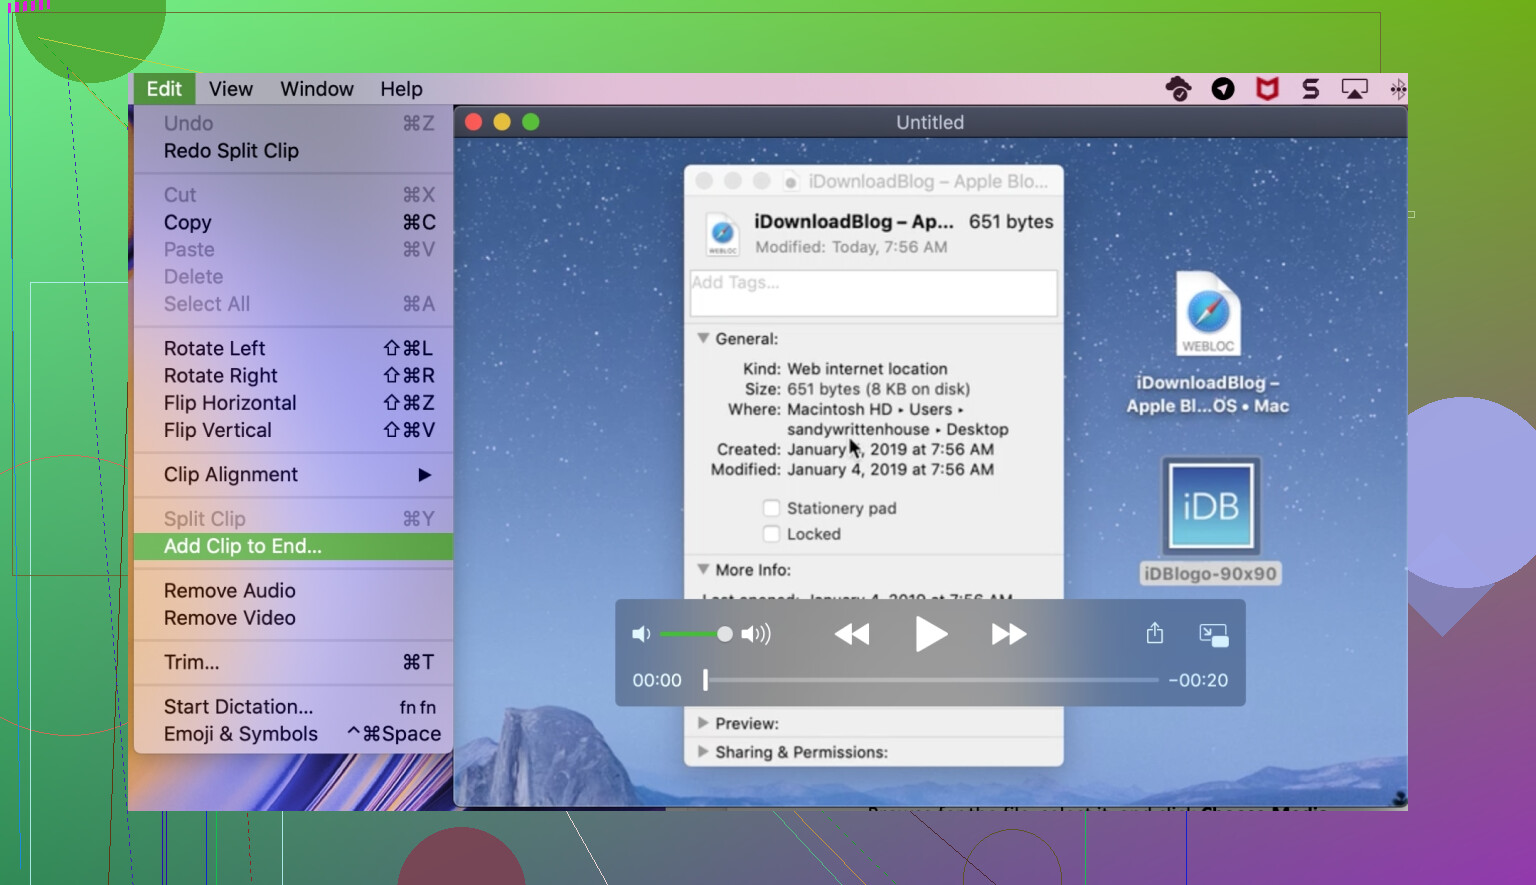This screenshot has width=1536, height=885.
Task: Toggle picture-in-picture mode icon
Action: point(1213,634)
